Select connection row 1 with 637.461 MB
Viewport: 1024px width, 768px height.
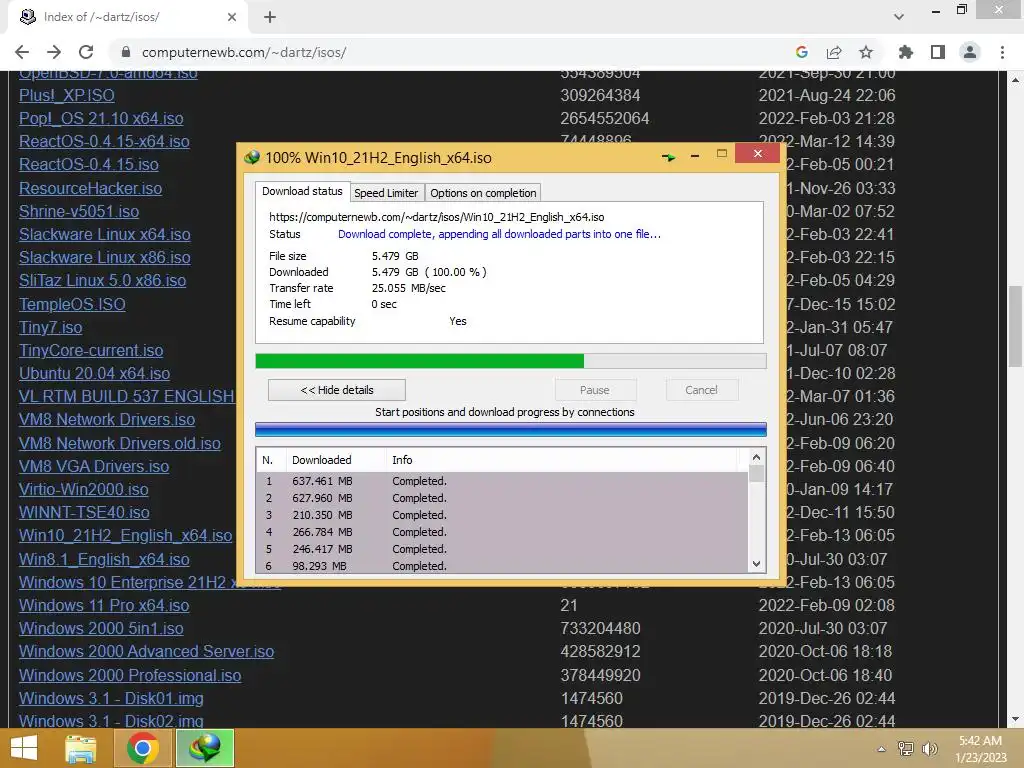coord(502,481)
